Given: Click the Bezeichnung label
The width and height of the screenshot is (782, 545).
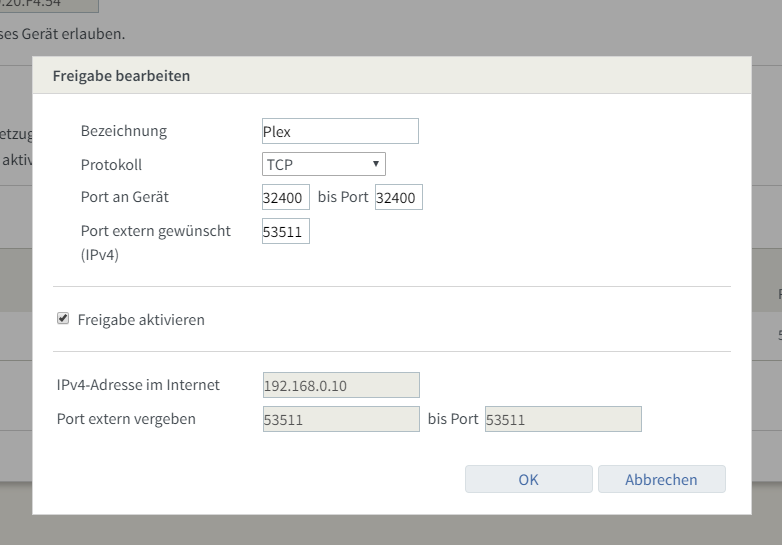Looking at the screenshot, I should [123, 131].
